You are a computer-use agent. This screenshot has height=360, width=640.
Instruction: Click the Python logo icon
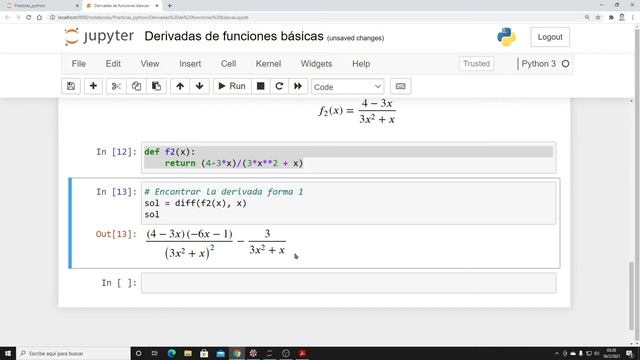tap(506, 37)
